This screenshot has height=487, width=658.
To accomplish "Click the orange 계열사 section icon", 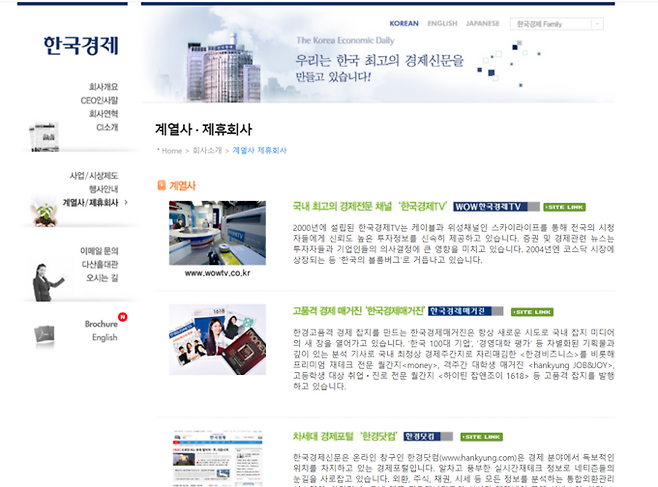I will [x=161, y=185].
